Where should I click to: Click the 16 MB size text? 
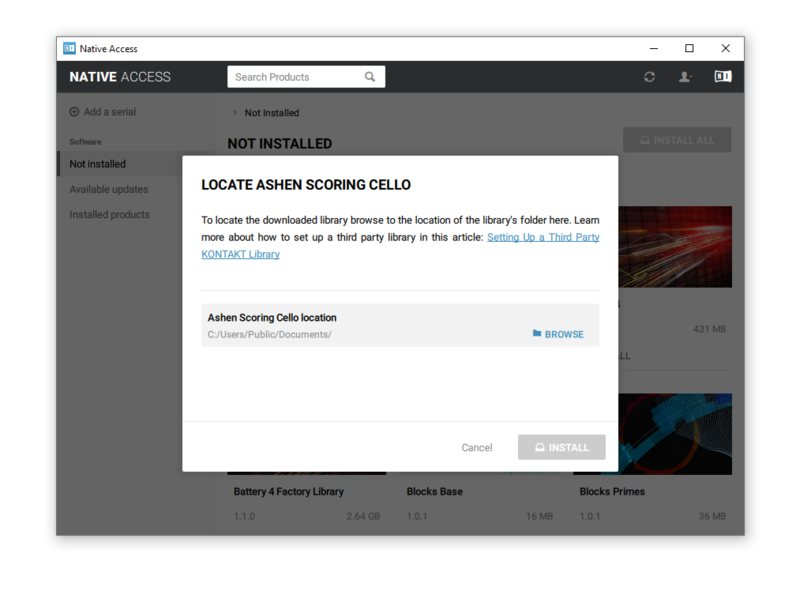[540, 516]
